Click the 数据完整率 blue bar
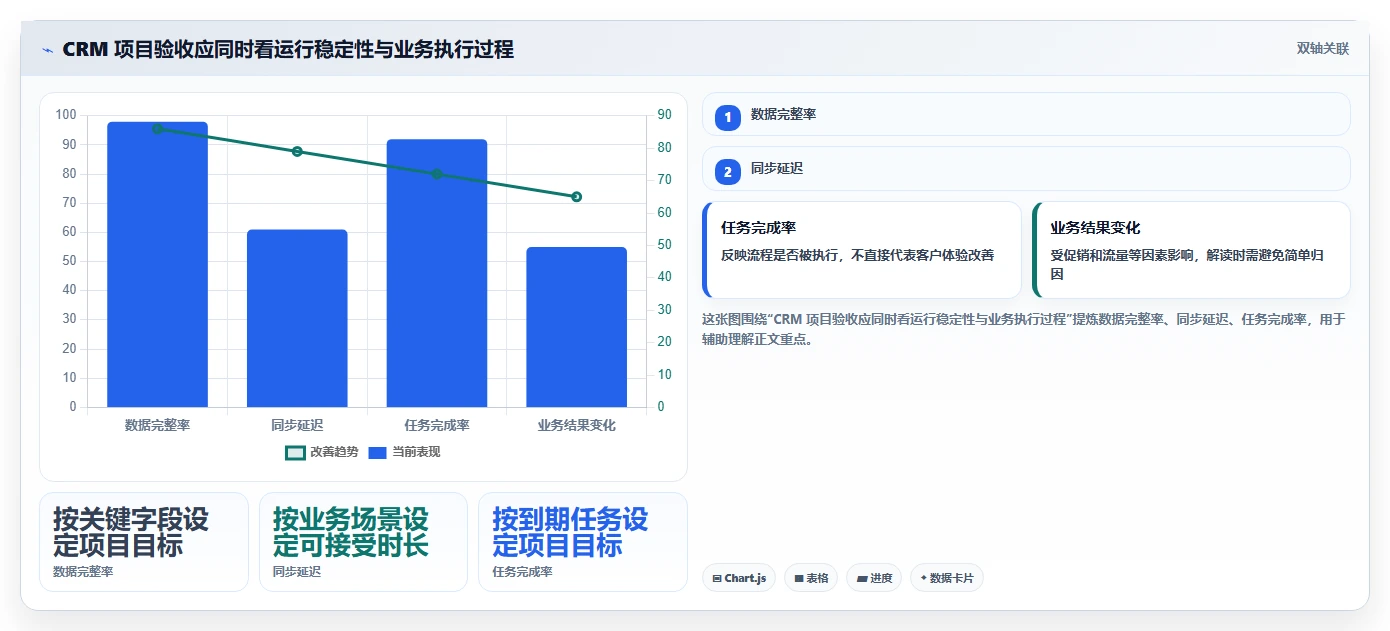 157,264
